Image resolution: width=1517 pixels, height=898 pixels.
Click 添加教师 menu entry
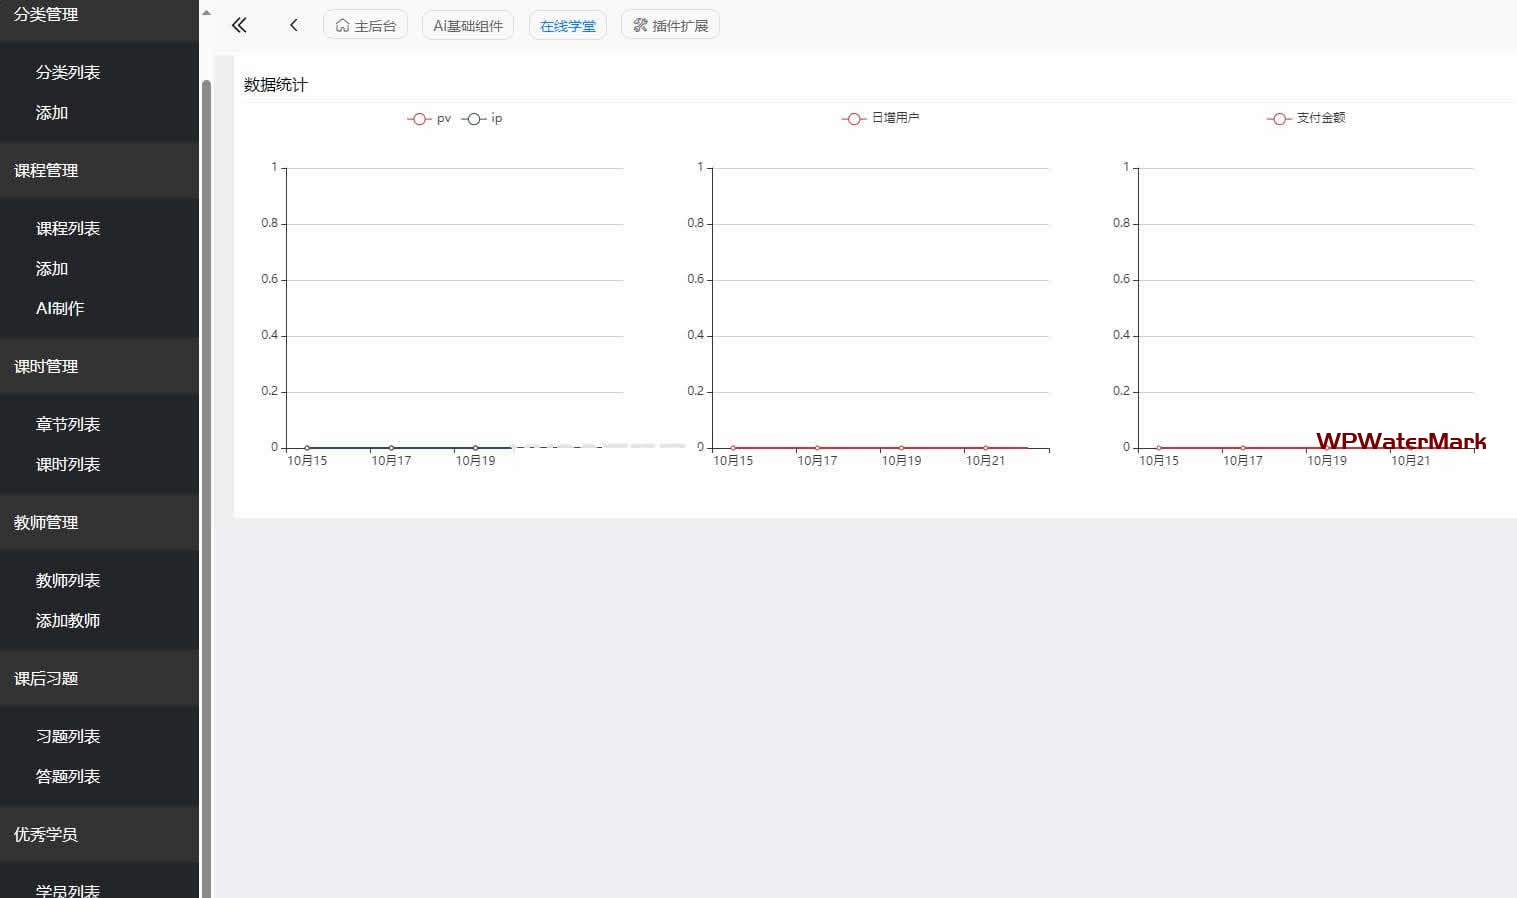coord(68,620)
